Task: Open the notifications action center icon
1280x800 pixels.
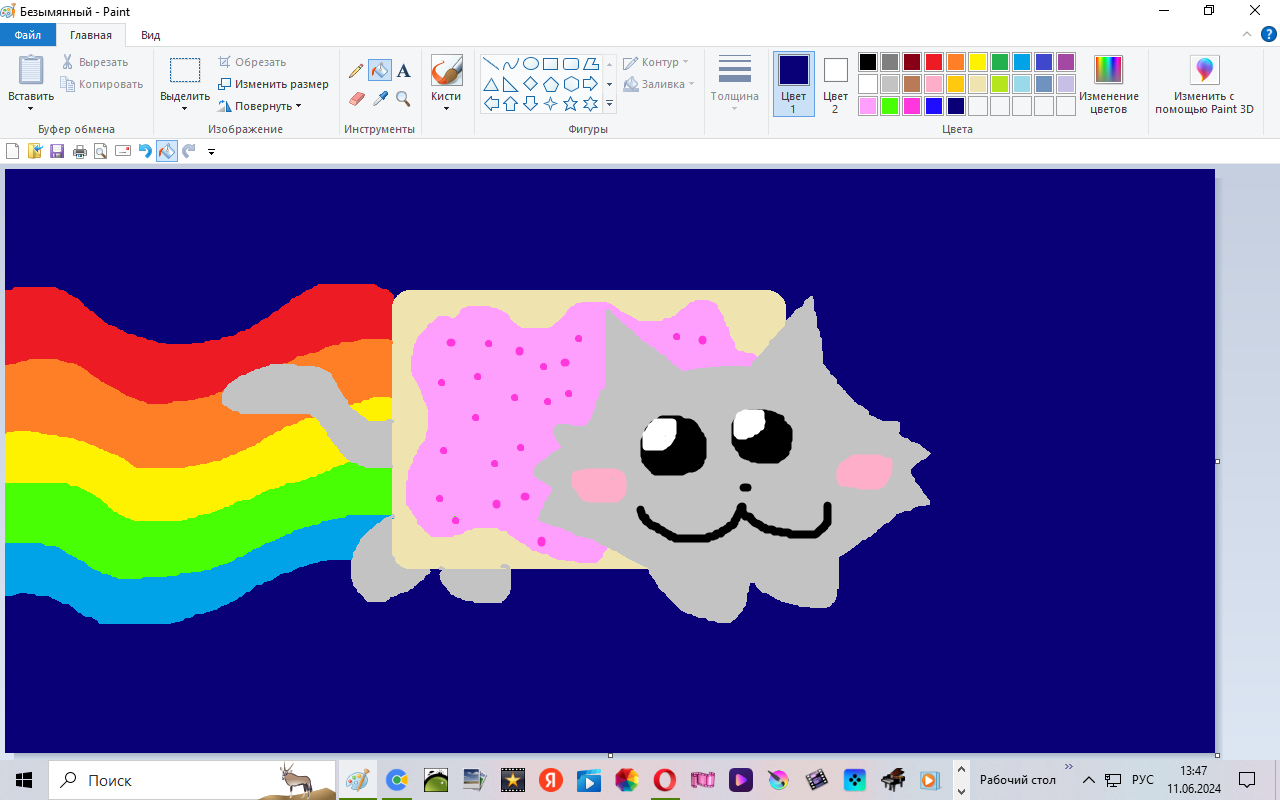Action: 1247,780
